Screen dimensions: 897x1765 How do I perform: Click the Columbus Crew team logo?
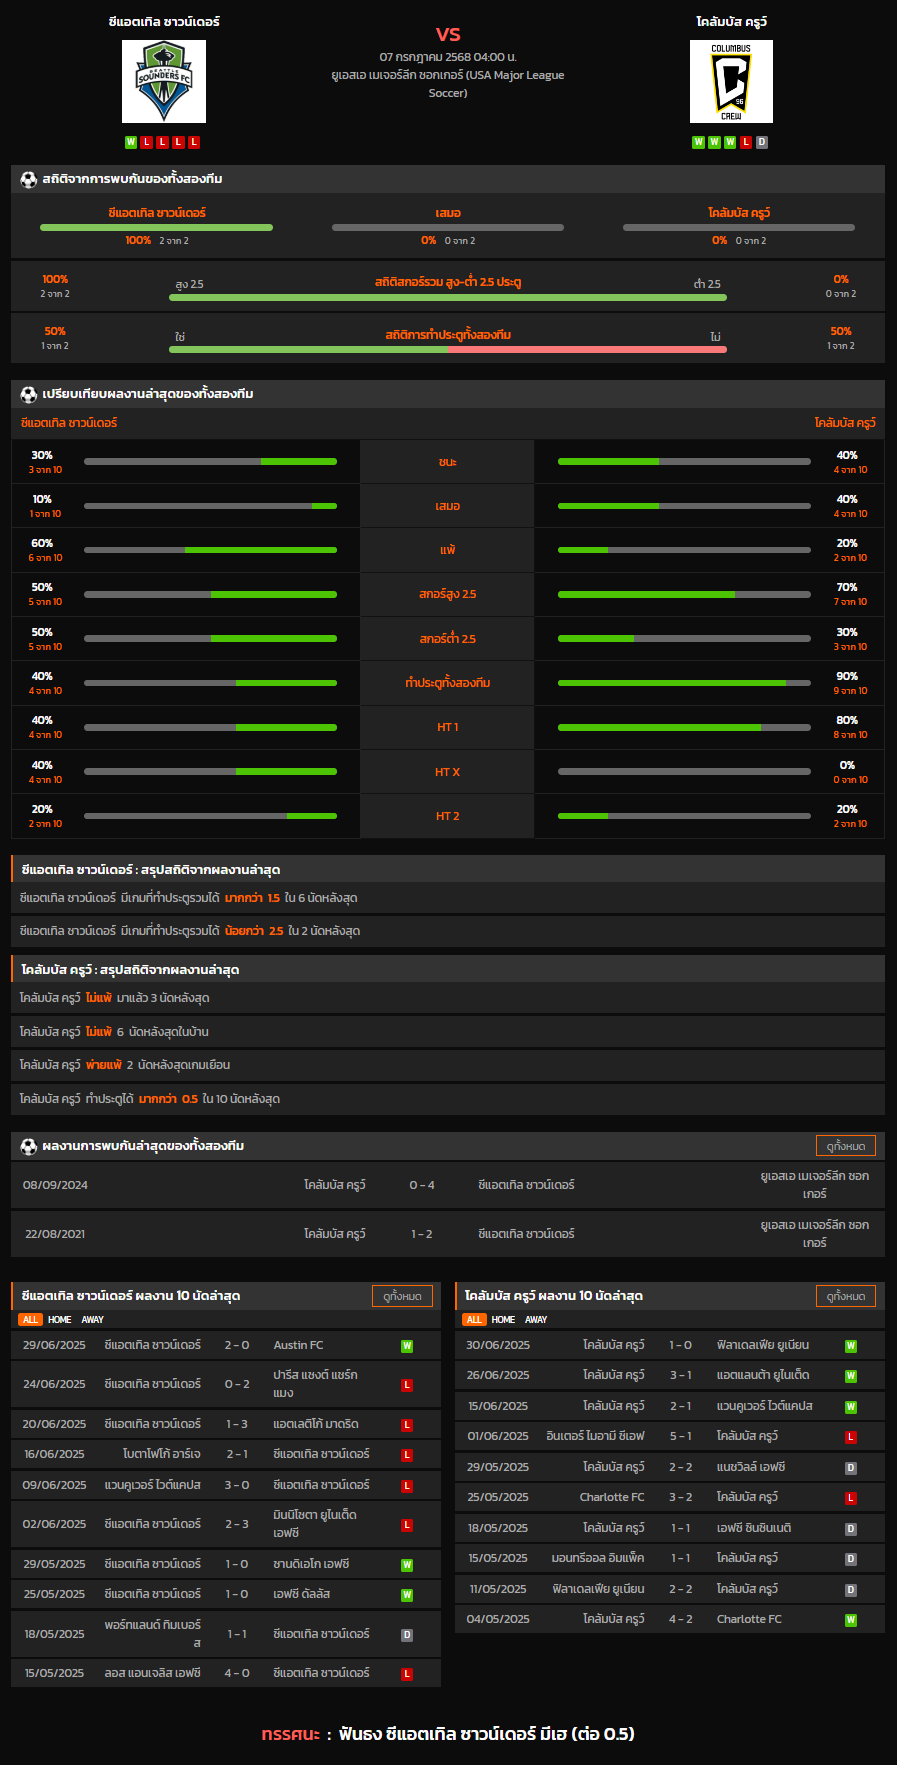tap(731, 81)
